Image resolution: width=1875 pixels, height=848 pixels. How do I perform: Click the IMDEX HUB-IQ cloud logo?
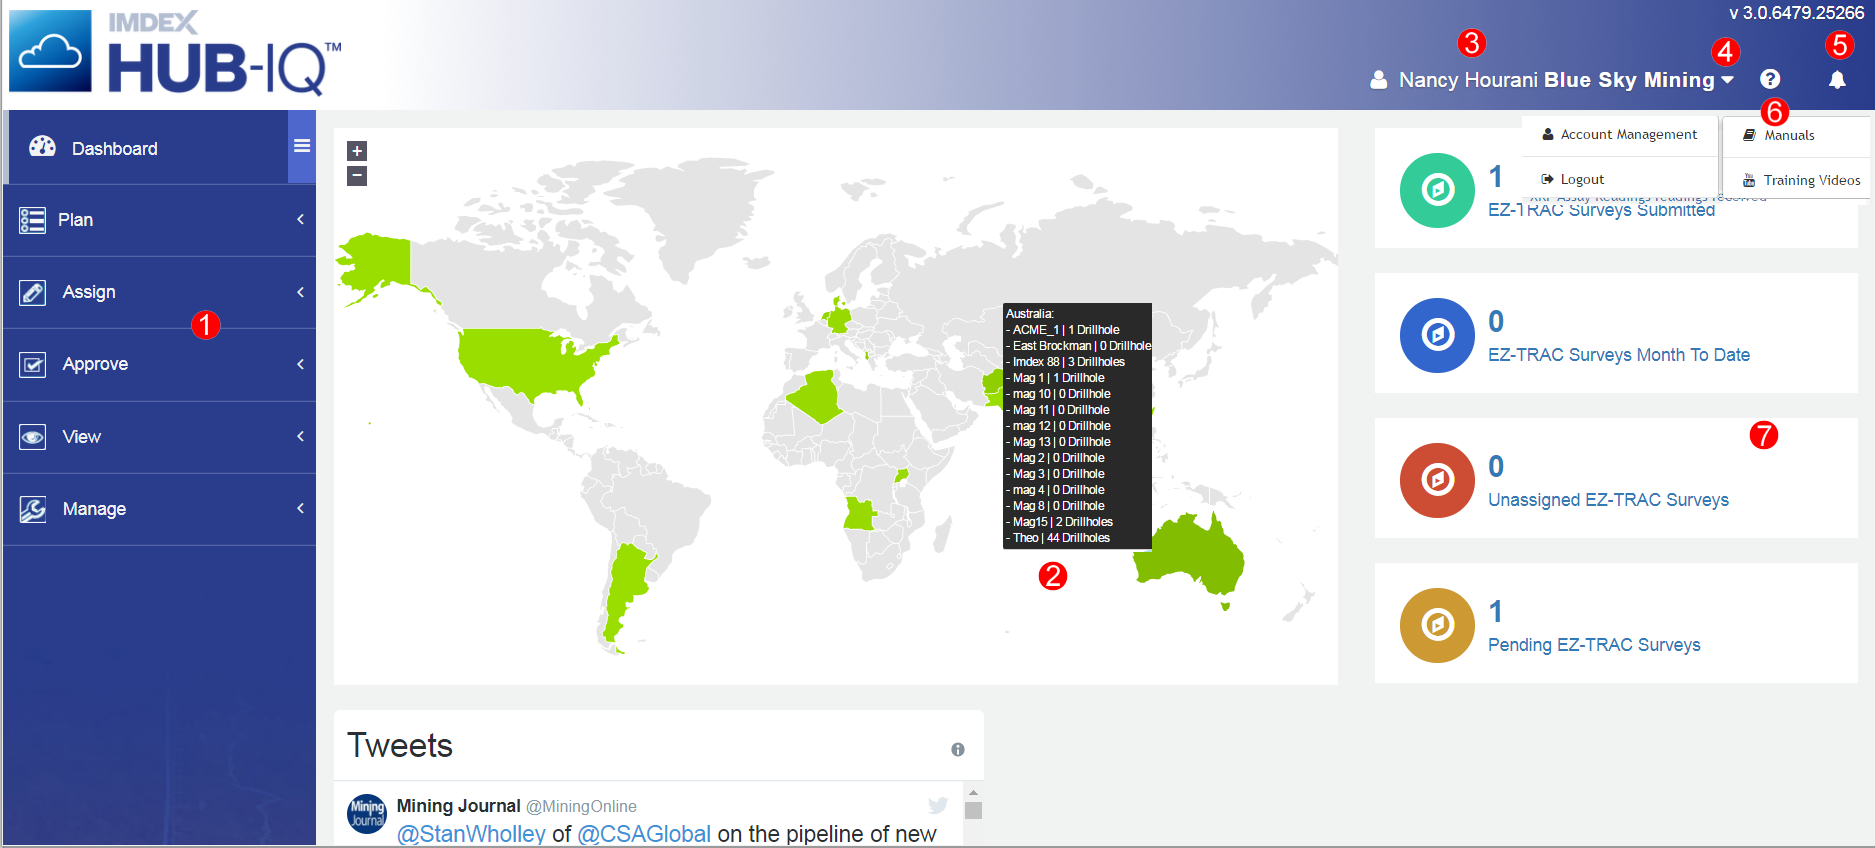coord(50,51)
